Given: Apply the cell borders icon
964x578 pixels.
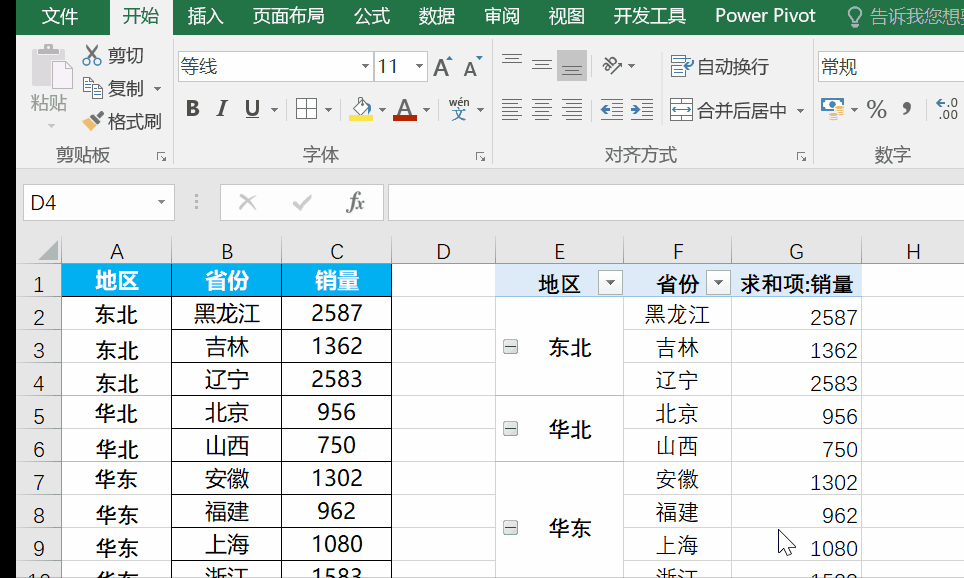Looking at the screenshot, I should [306, 109].
